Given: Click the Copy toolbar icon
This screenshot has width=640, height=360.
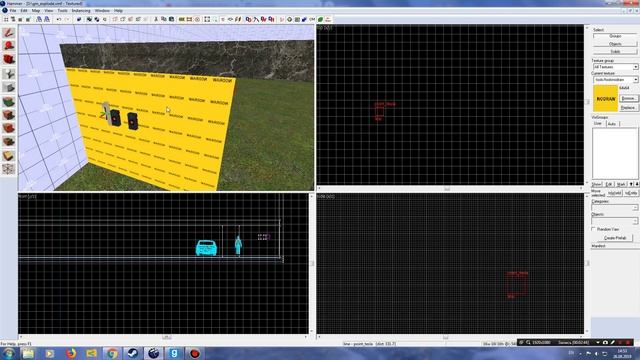Looking at the screenshot, I should 164,19.
